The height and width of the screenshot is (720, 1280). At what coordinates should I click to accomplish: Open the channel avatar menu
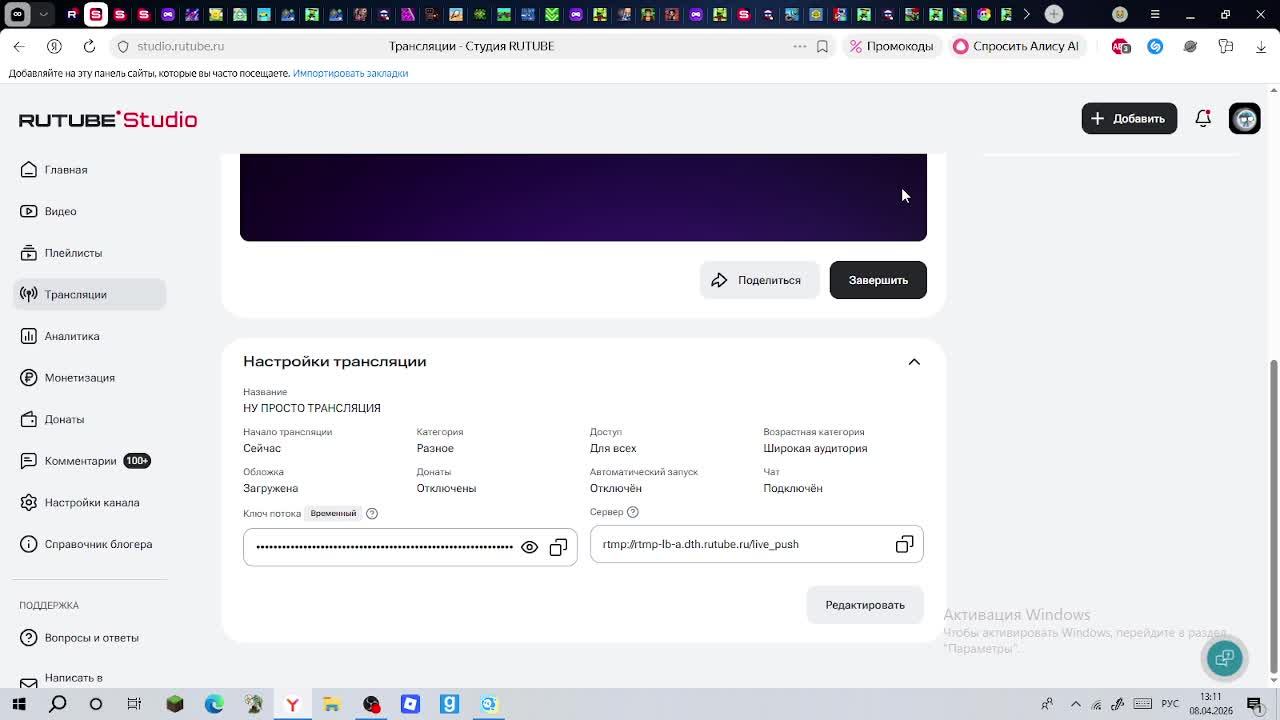click(x=1245, y=118)
